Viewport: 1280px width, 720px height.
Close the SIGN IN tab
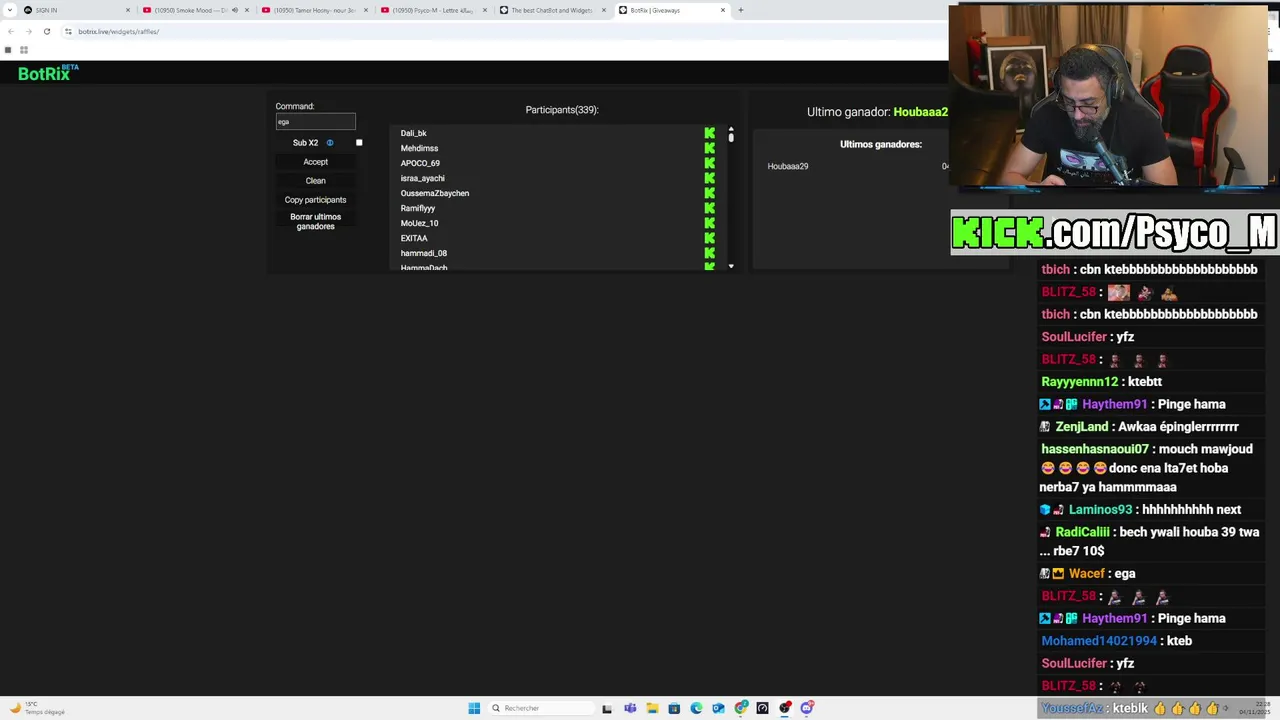pos(128,10)
